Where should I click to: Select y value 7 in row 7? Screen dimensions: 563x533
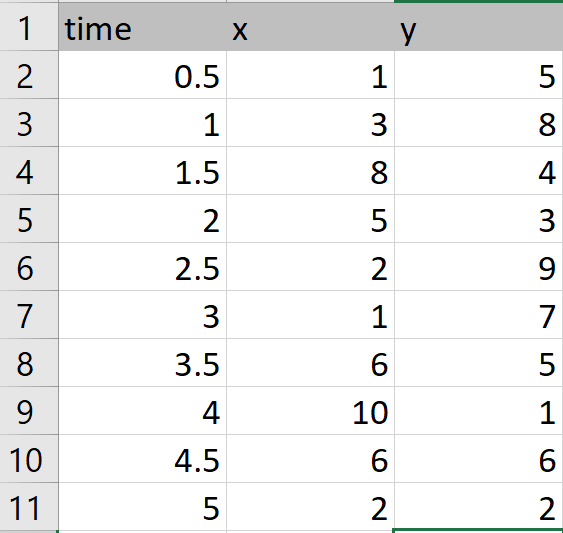click(x=479, y=315)
